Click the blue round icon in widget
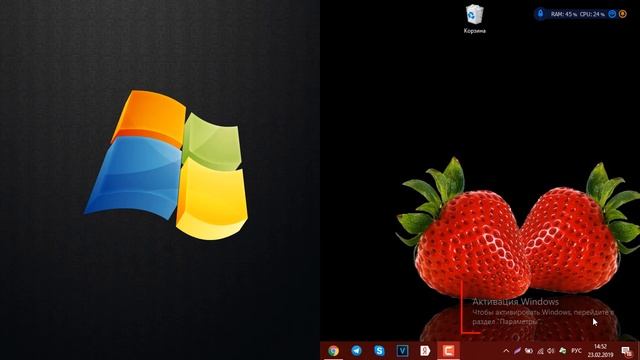Viewport: 640px width, 360px height. tap(612, 14)
